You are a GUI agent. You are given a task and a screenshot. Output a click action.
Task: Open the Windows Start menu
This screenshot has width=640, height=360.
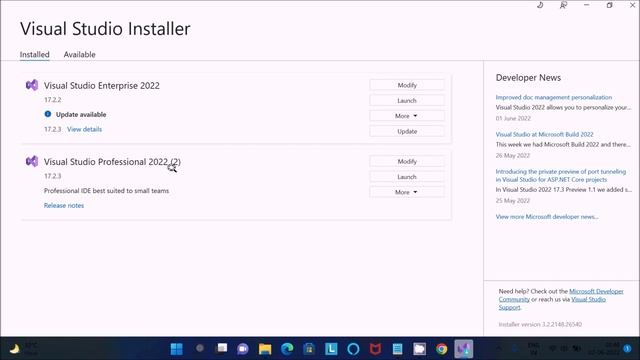[176, 349]
